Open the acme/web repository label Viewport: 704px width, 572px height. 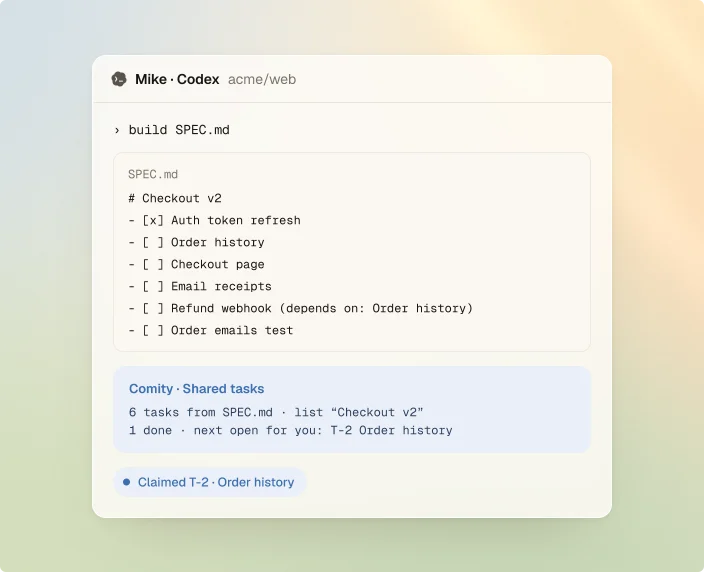262,79
